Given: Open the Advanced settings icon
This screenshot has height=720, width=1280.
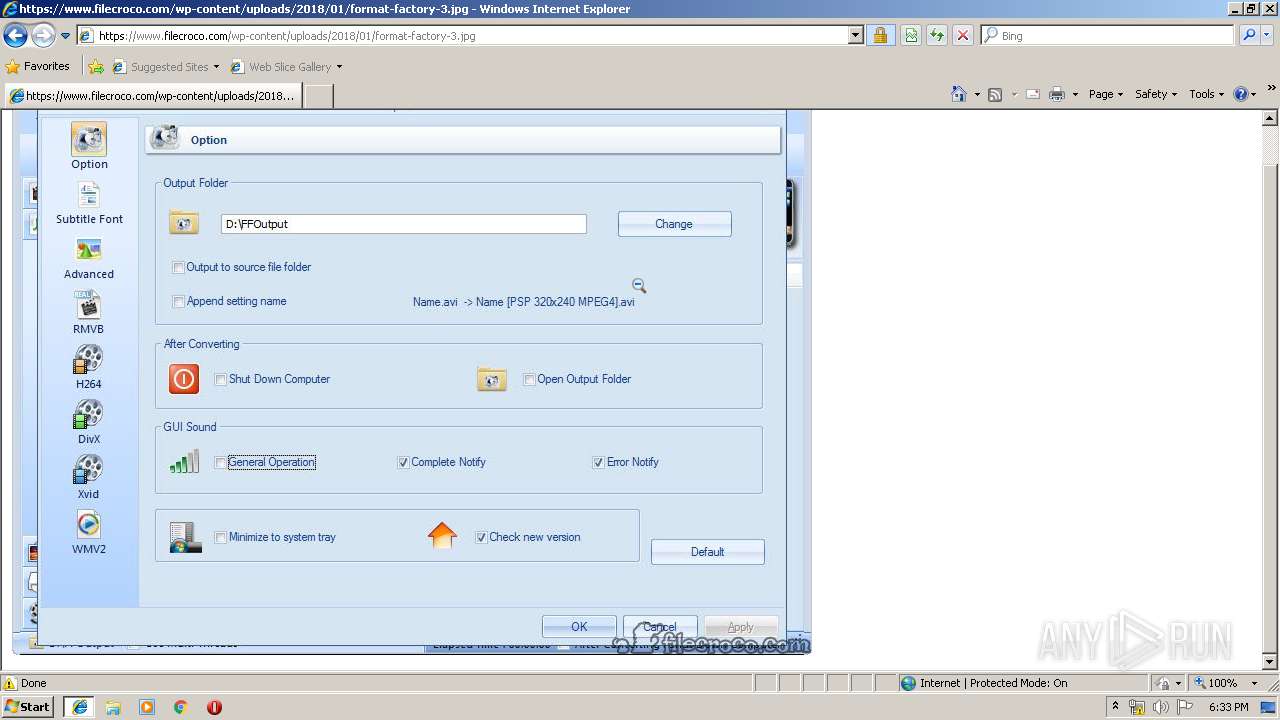Looking at the screenshot, I should click(x=89, y=250).
